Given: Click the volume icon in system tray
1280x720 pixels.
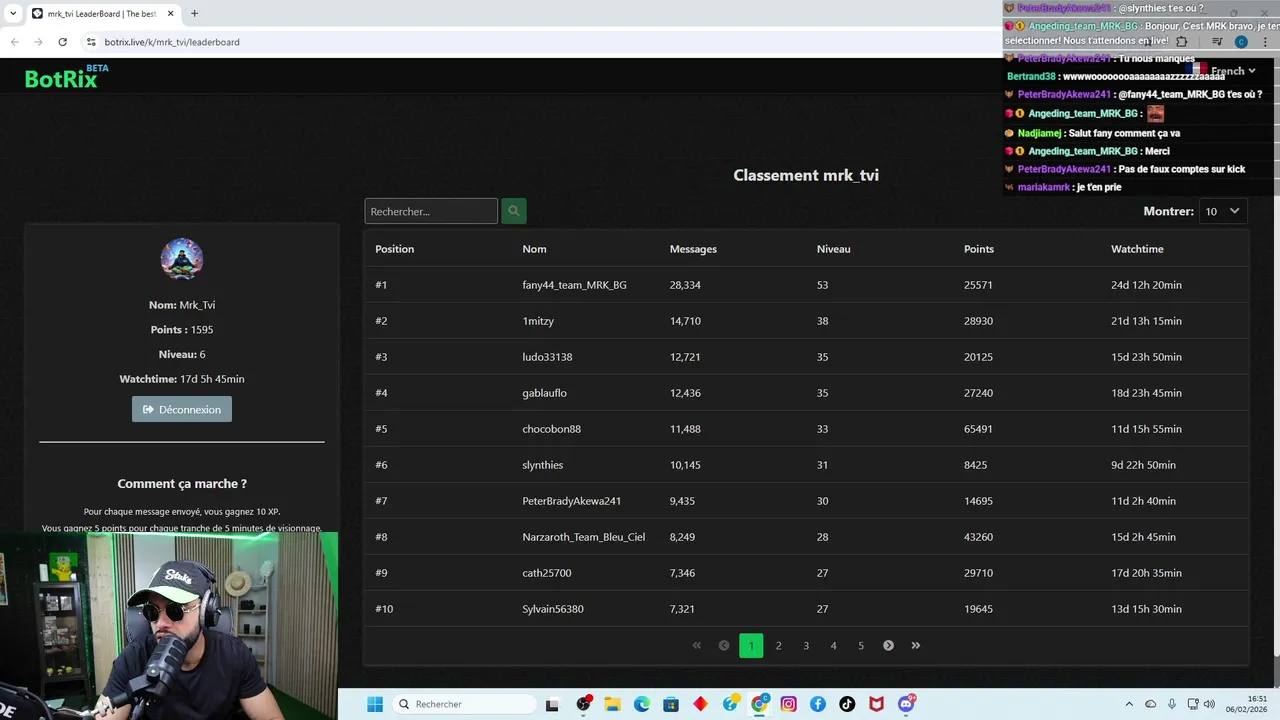Looking at the screenshot, I should click(x=1209, y=704).
